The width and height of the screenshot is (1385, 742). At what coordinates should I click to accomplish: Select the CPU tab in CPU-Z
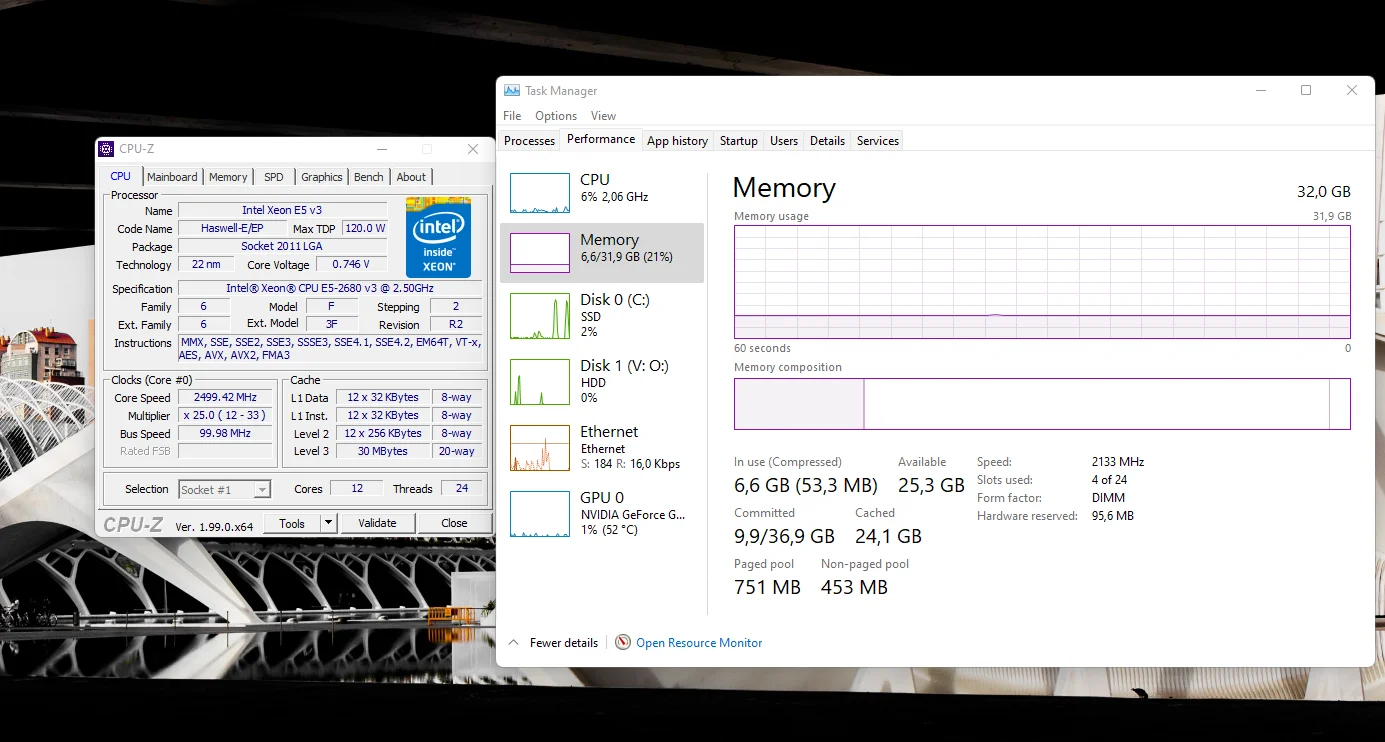click(120, 176)
